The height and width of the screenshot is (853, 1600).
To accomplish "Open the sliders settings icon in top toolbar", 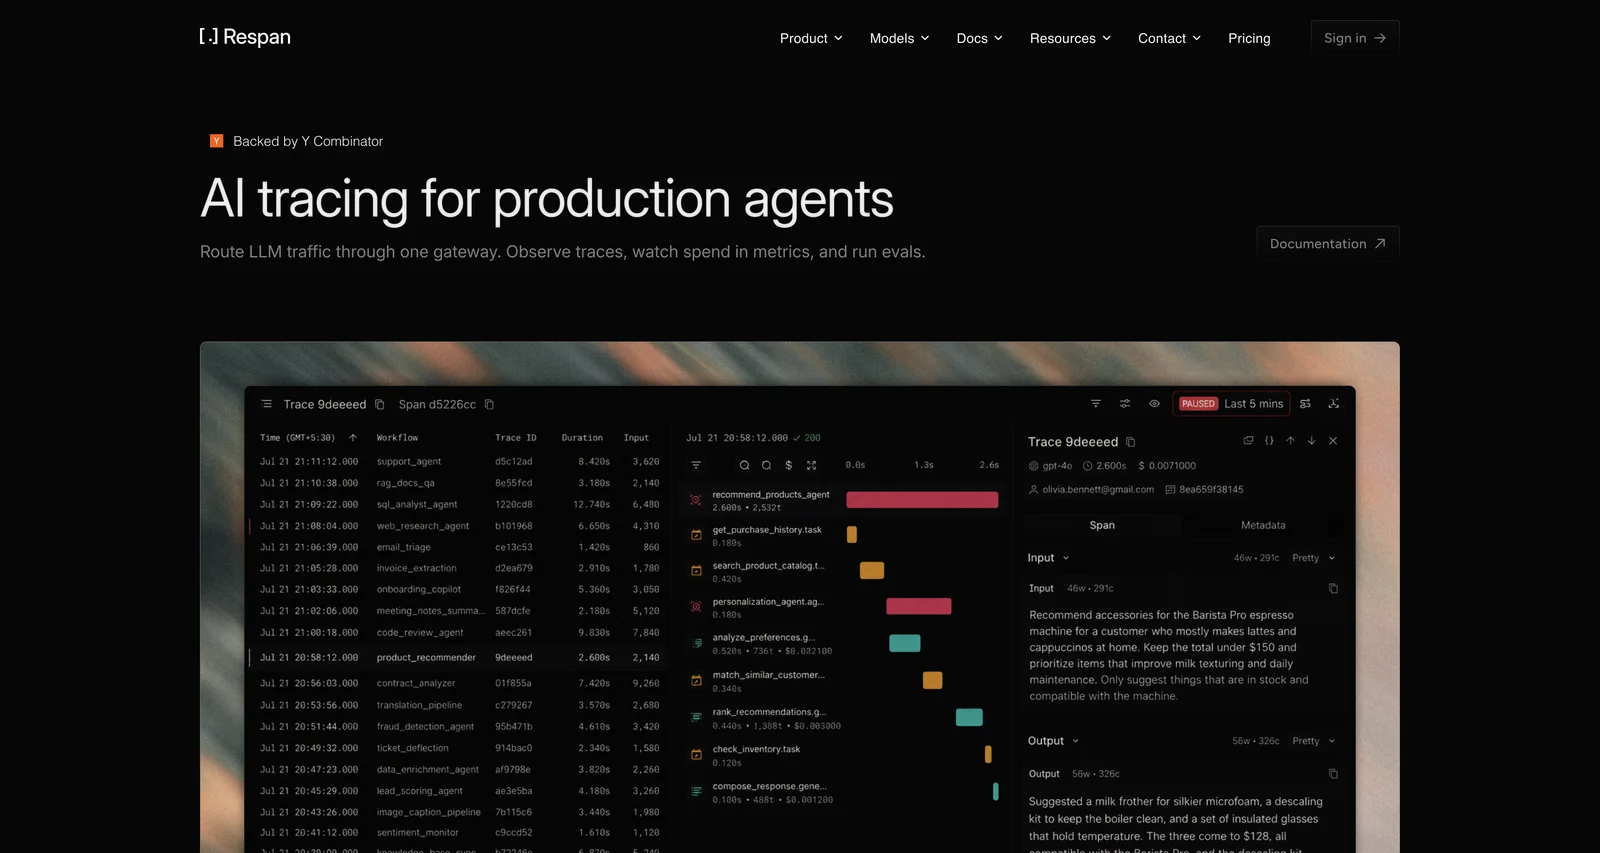I will coord(1125,404).
